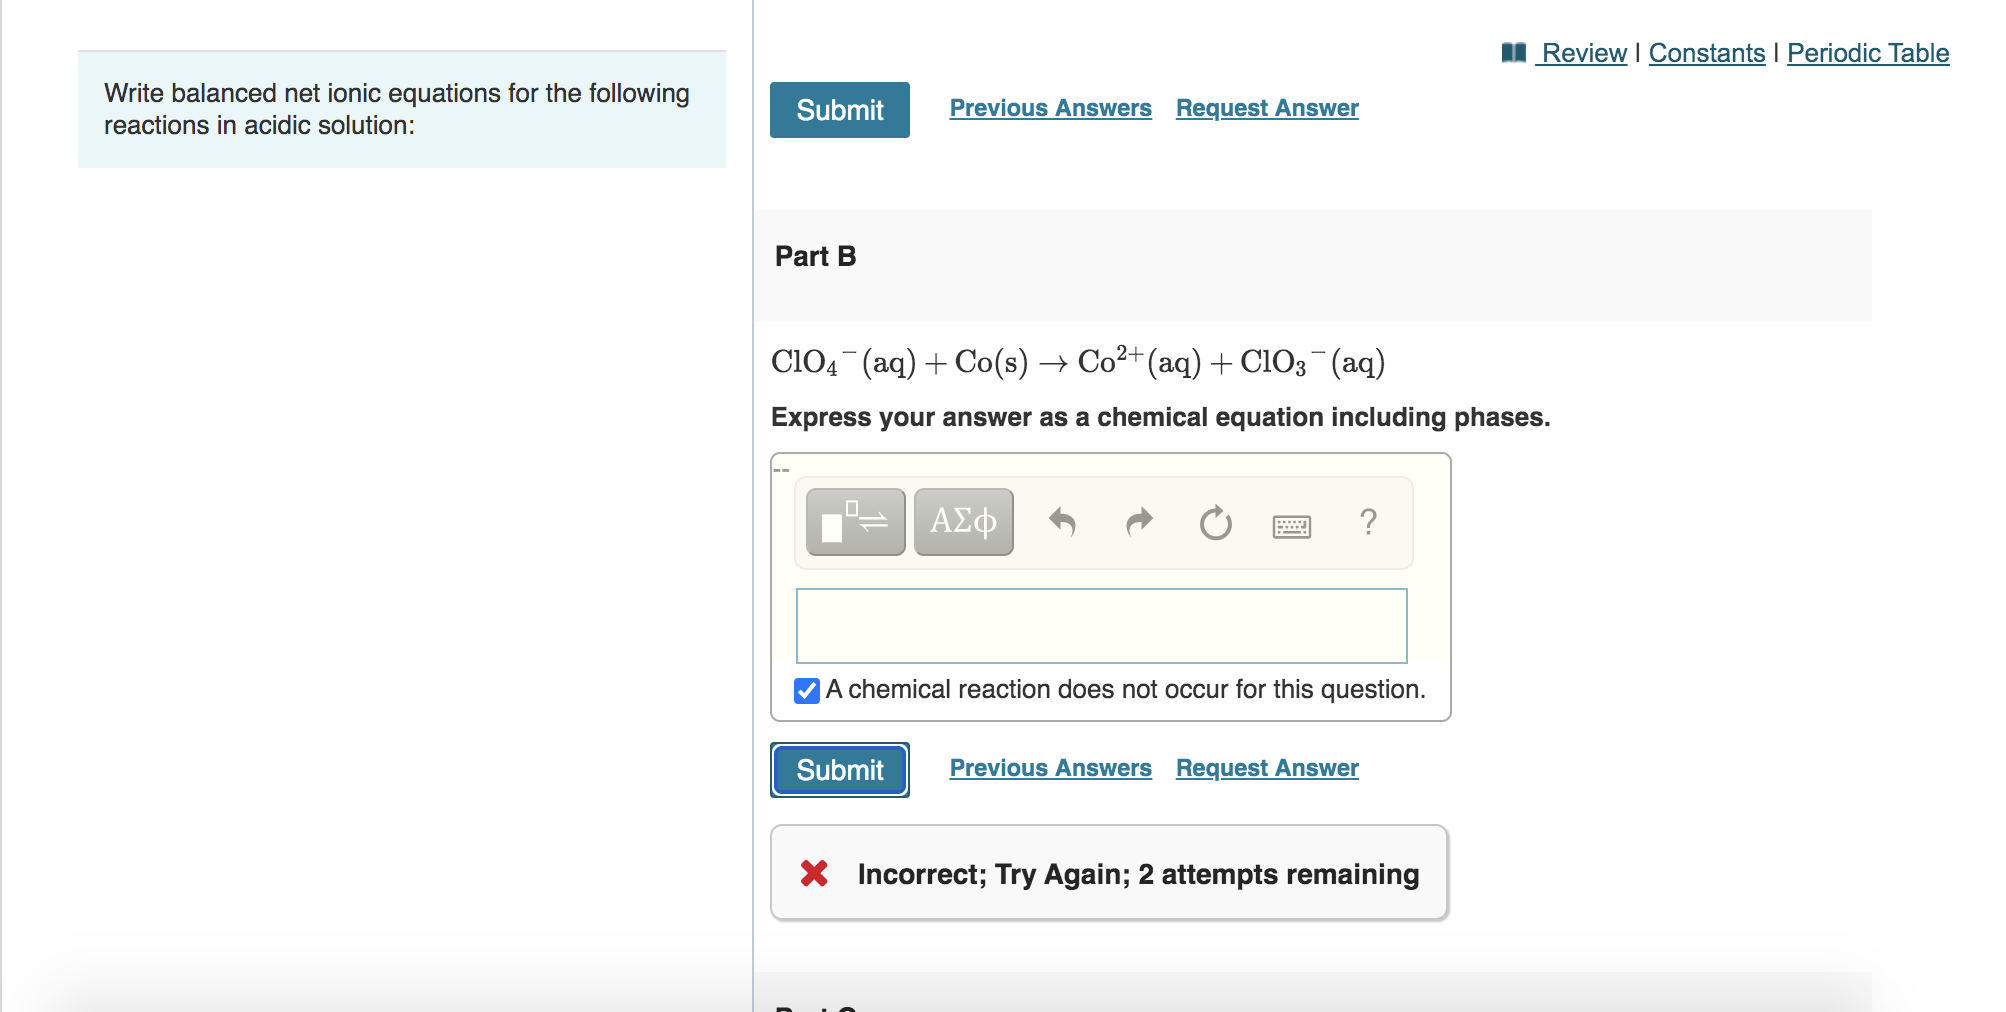Click the help question mark icon
This screenshot has width=2006, height=1012.
click(1369, 521)
